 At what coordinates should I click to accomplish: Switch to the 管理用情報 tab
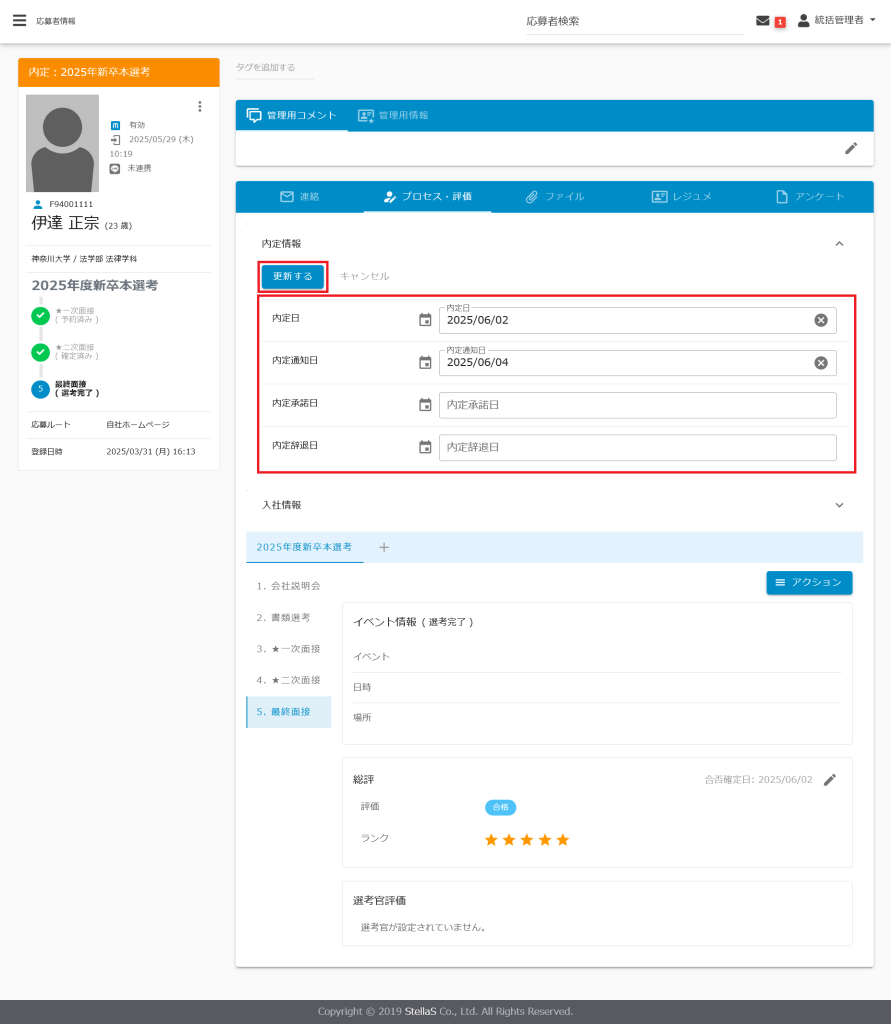click(393, 115)
